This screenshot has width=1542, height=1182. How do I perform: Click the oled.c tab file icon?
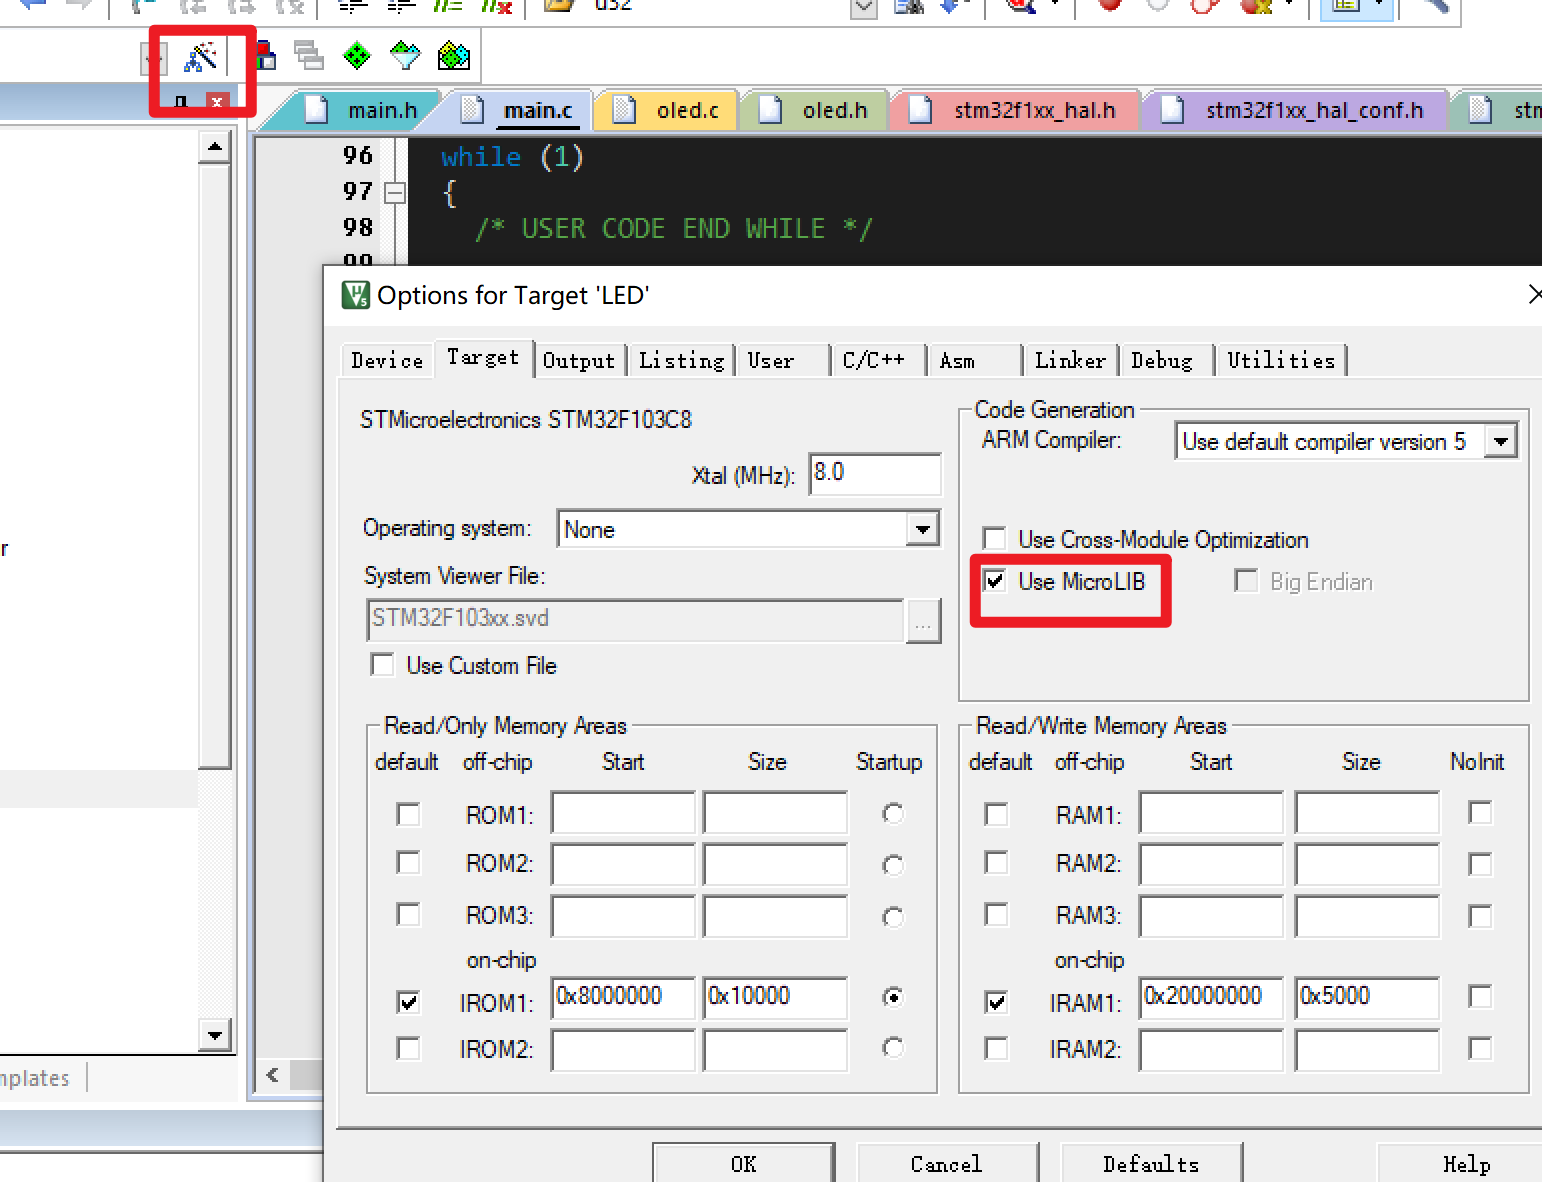624,109
